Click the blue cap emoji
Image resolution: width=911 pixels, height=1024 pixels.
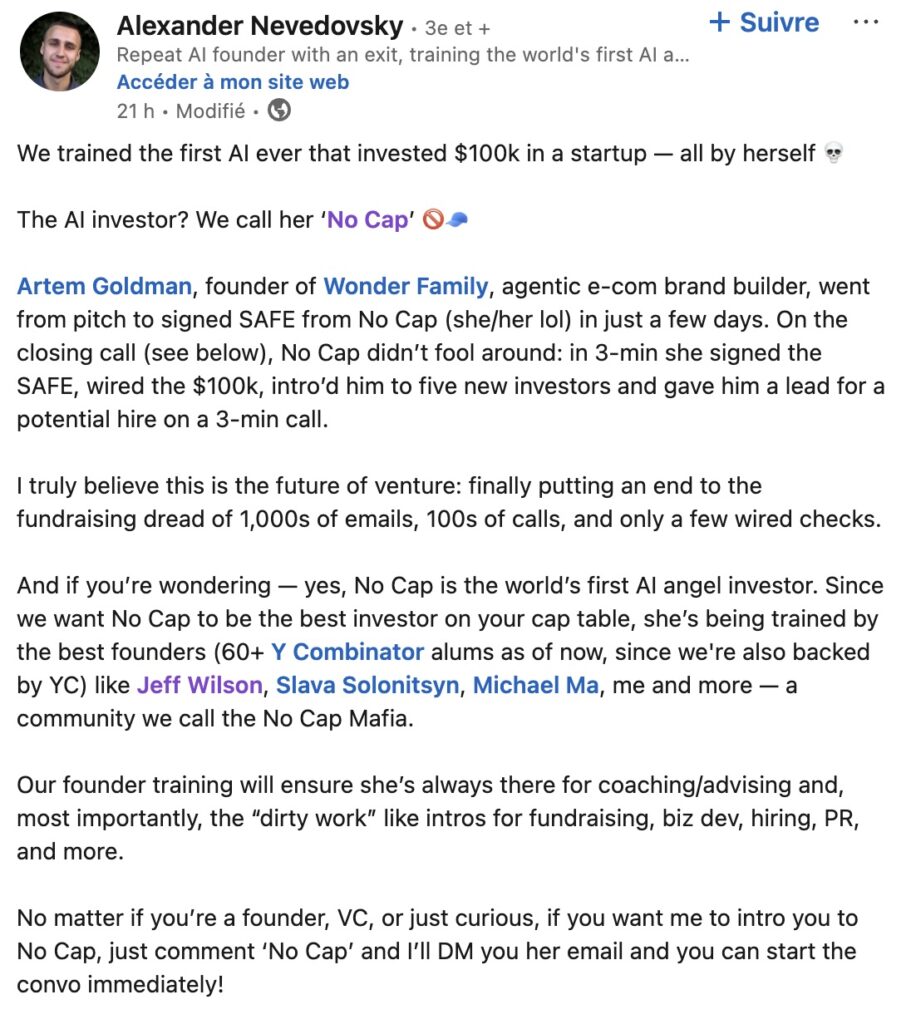[458, 220]
